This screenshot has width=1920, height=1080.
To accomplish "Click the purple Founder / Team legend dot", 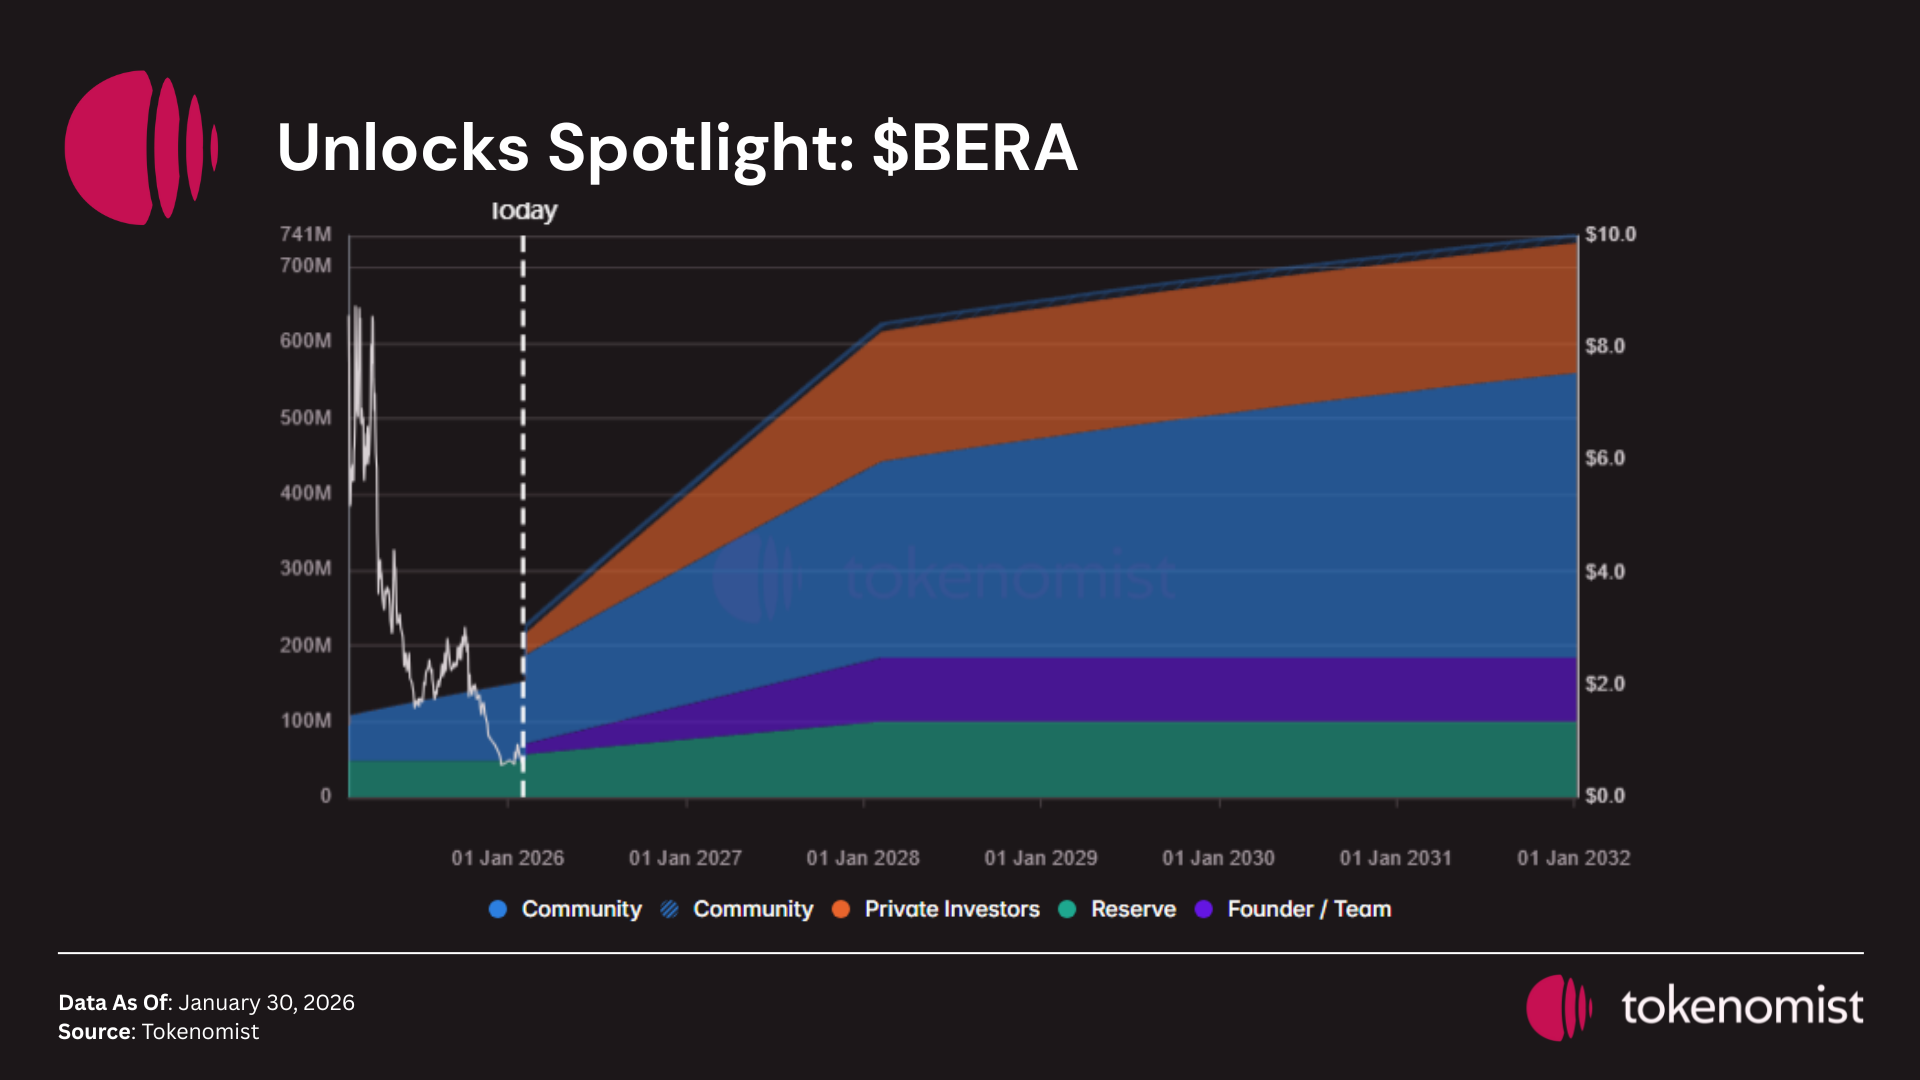I will 1204,909.
